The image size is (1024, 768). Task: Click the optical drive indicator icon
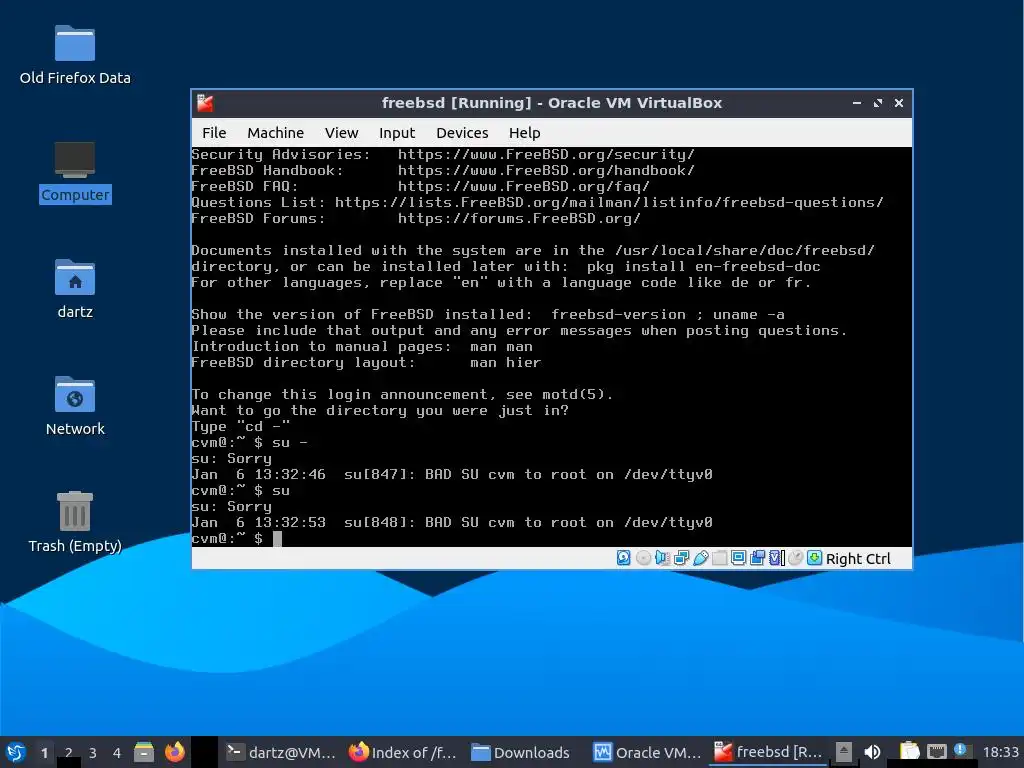(643, 558)
